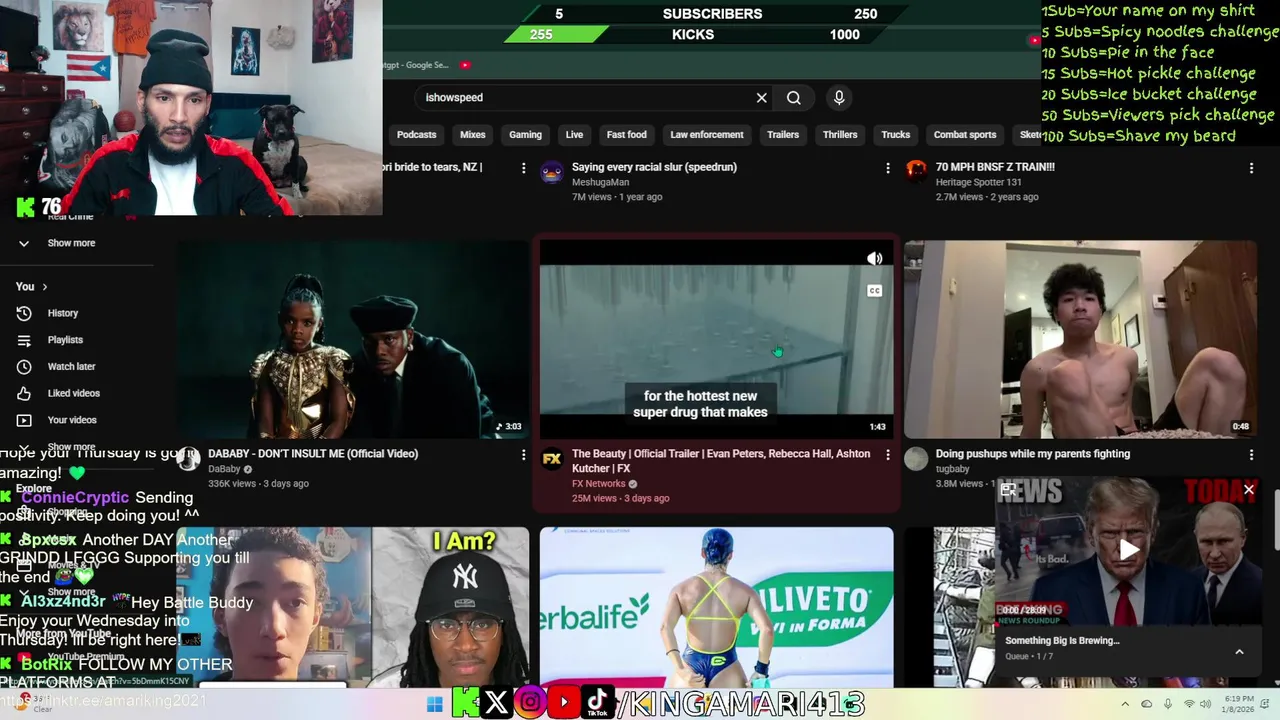Viewport: 1280px width, 720px height.
Task: Select the Thrillers filter chip
Action: [840, 135]
